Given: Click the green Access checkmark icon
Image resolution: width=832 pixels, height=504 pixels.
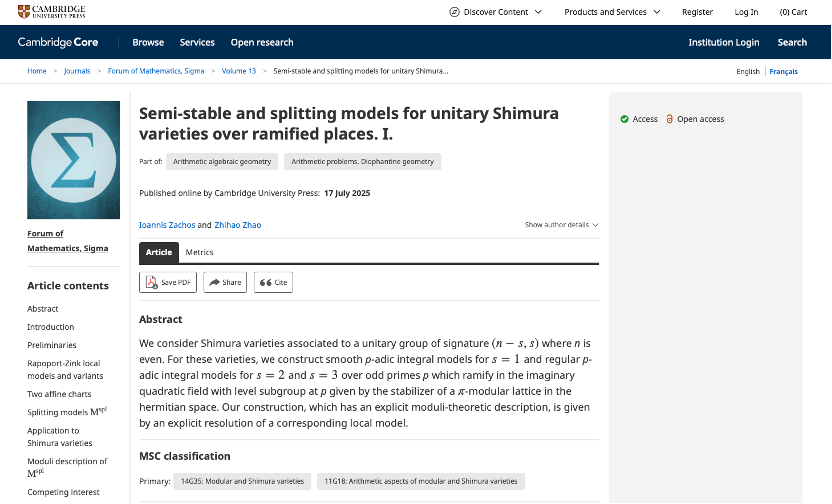Looking at the screenshot, I should (624, 119).
